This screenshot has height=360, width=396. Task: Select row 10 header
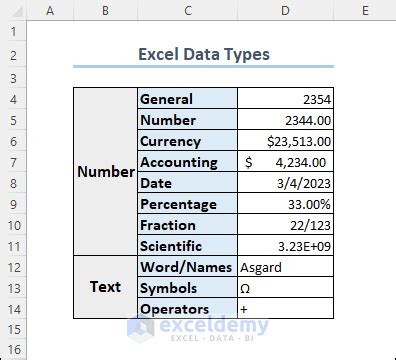click(x=13, y=225)
